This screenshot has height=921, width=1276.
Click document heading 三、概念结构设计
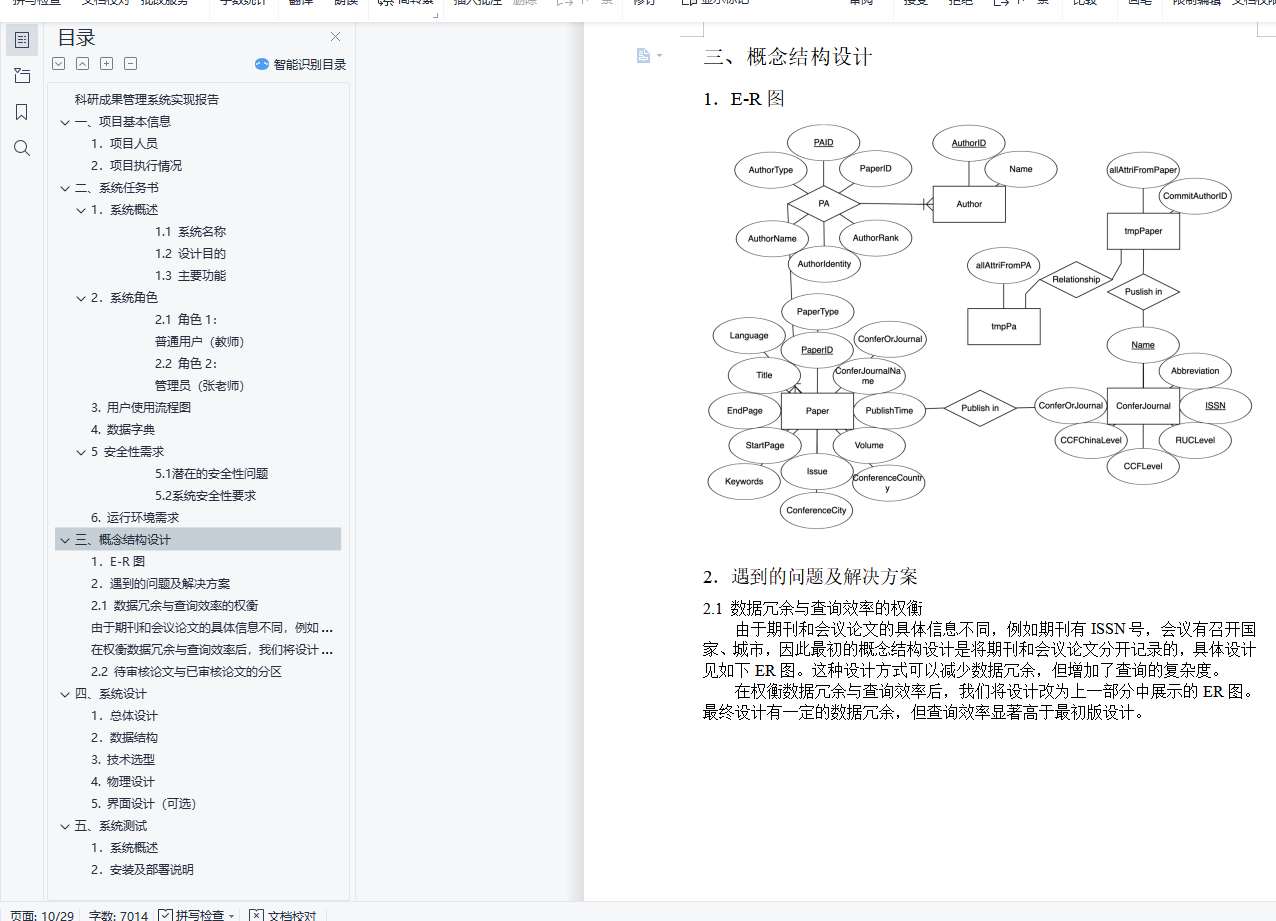click(788, 57)
